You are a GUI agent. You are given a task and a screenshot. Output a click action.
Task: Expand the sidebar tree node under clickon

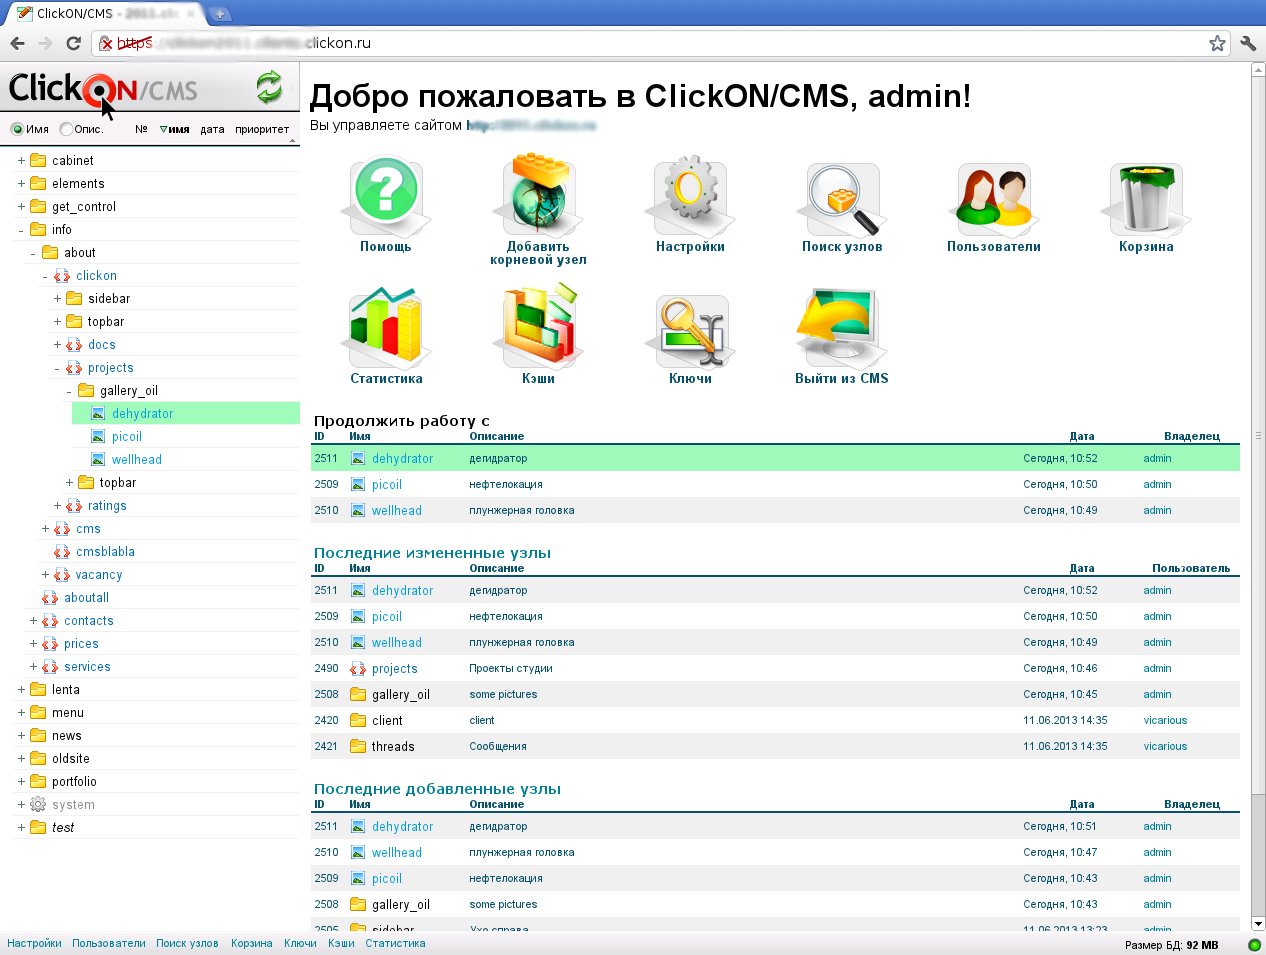tap(57, 298)
